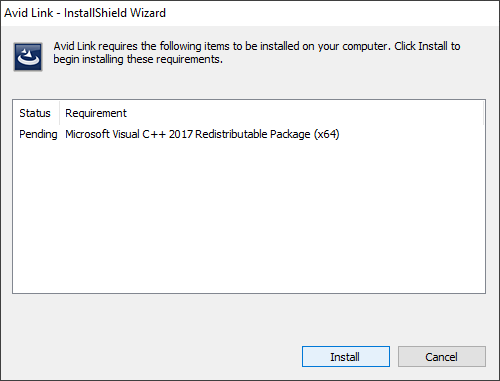Click empty space in the requirements list
The image size is (500, 381).
pyautogui.click(x=249, y=217)
